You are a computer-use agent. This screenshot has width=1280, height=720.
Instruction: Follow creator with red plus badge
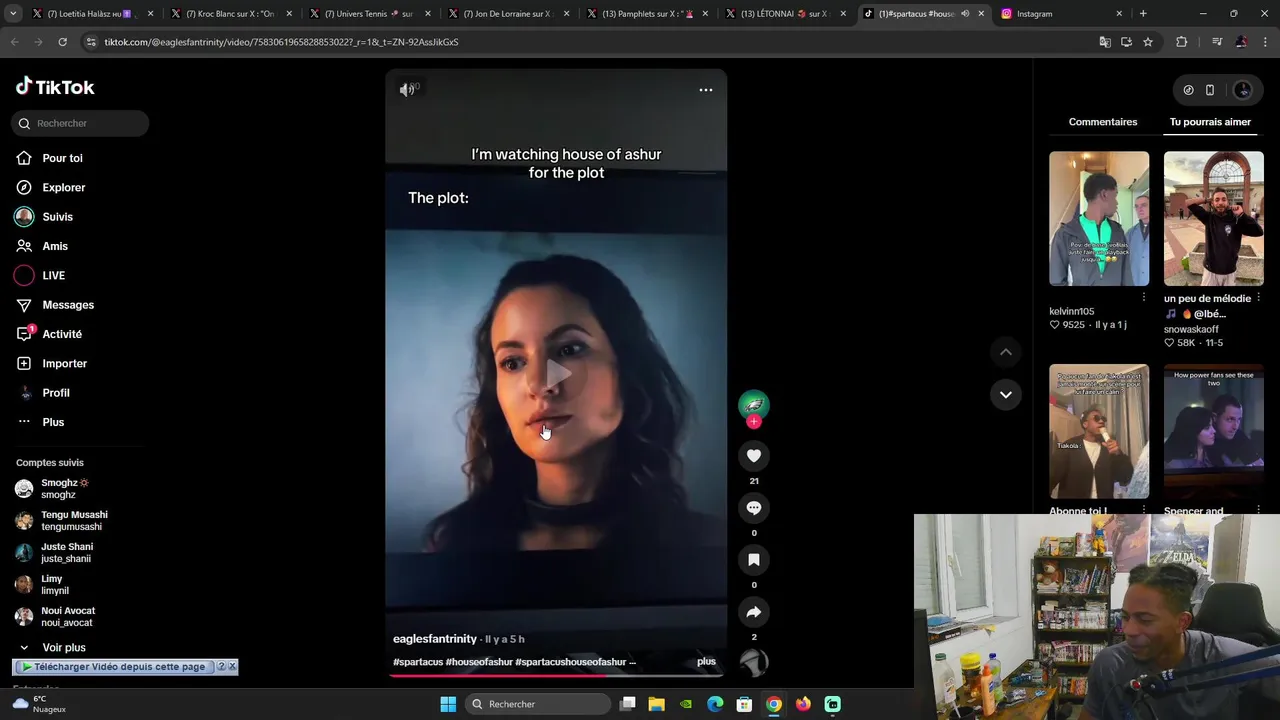[754, 422]
